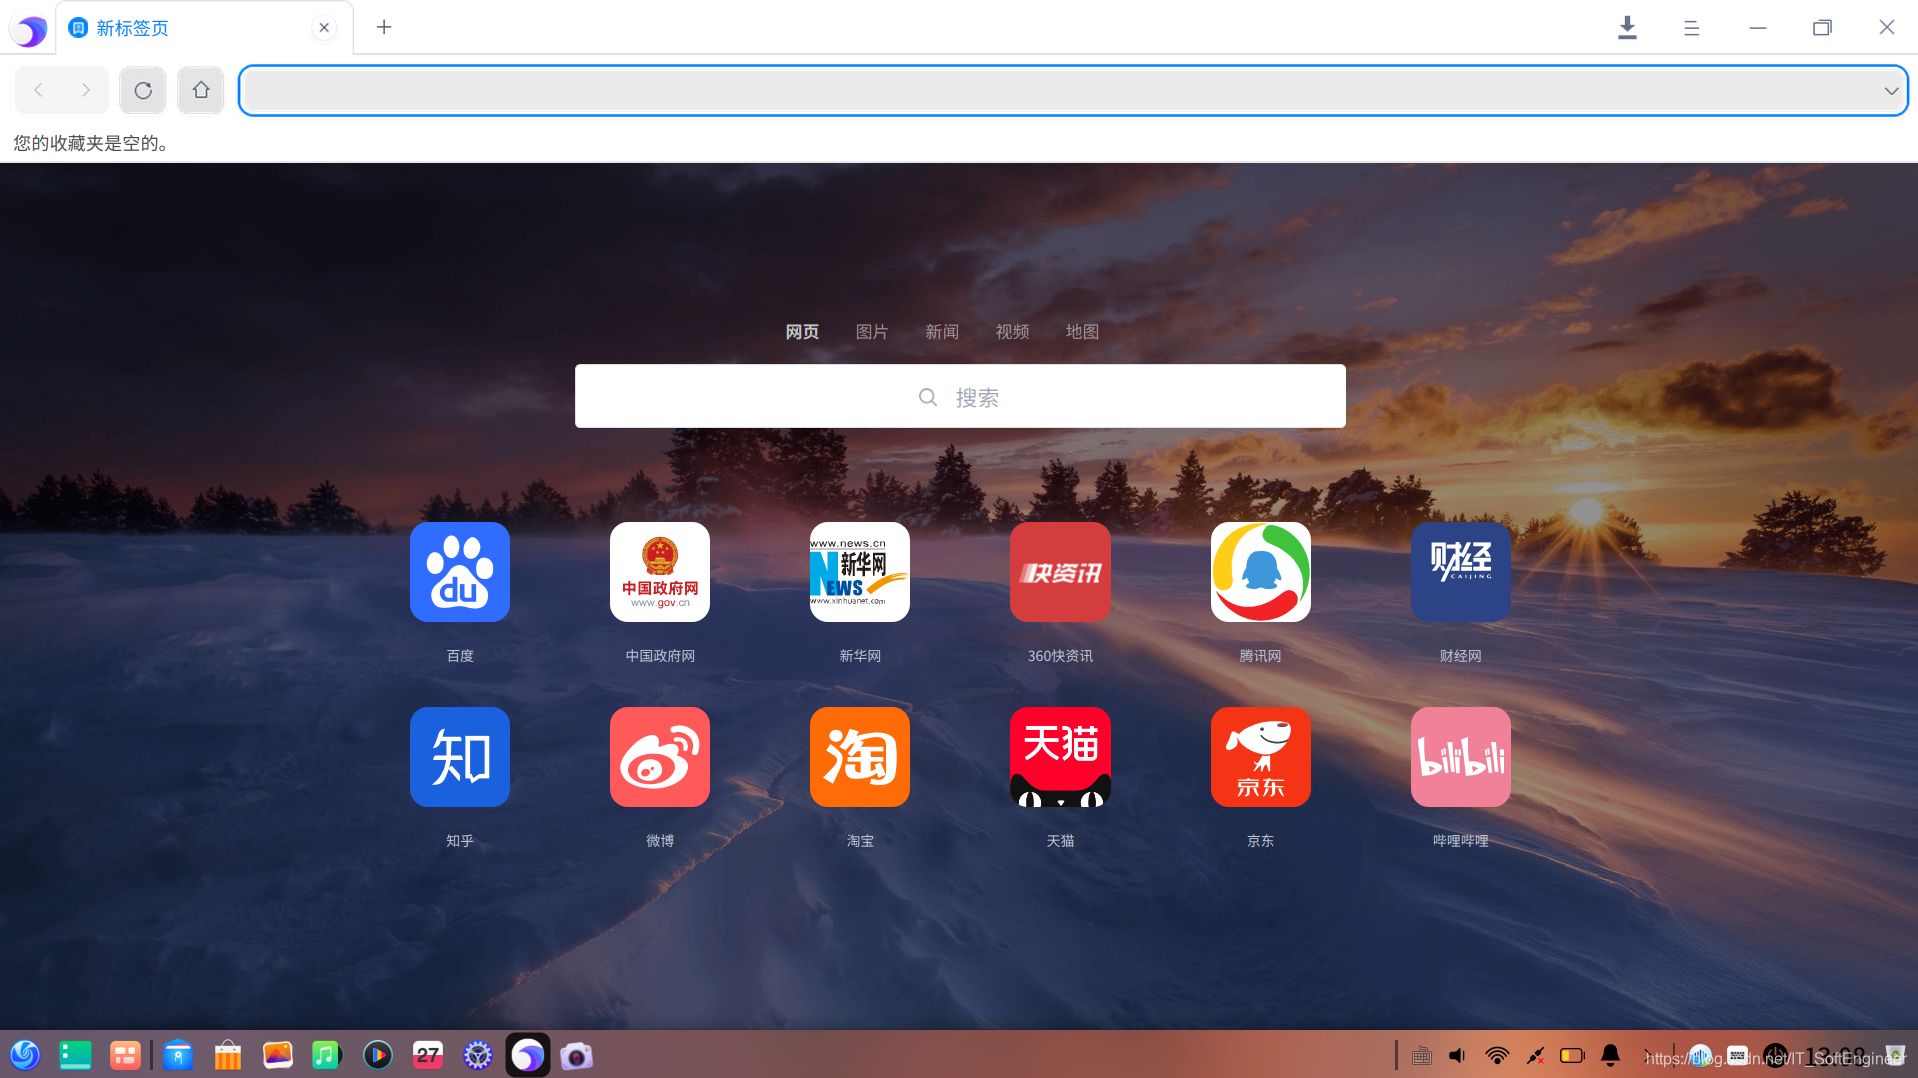
Task: Open the image viewer dock icon
Action: (x=277, y=1055)
